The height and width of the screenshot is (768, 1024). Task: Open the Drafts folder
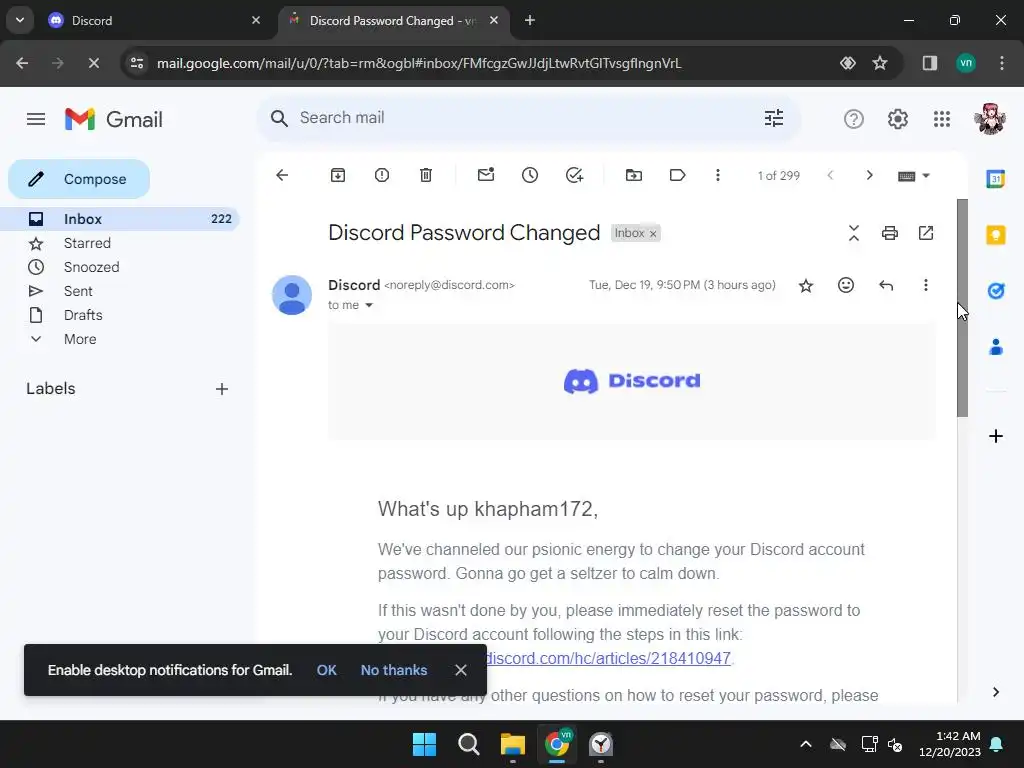83,315
